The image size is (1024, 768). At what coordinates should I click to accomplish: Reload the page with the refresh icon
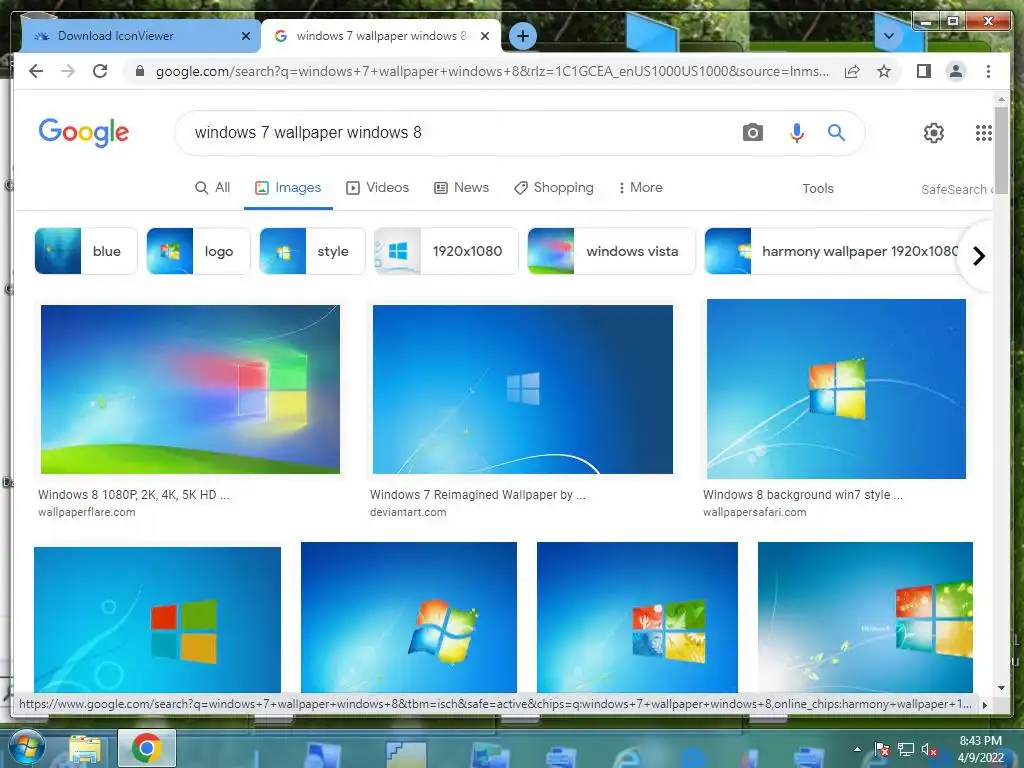(100, 71)
